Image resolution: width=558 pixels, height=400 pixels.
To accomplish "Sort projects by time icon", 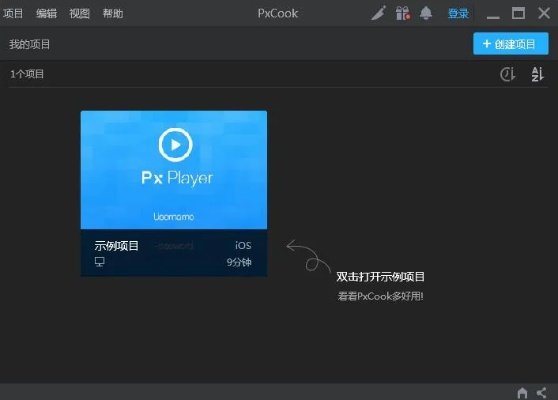I will click(507, 74).
